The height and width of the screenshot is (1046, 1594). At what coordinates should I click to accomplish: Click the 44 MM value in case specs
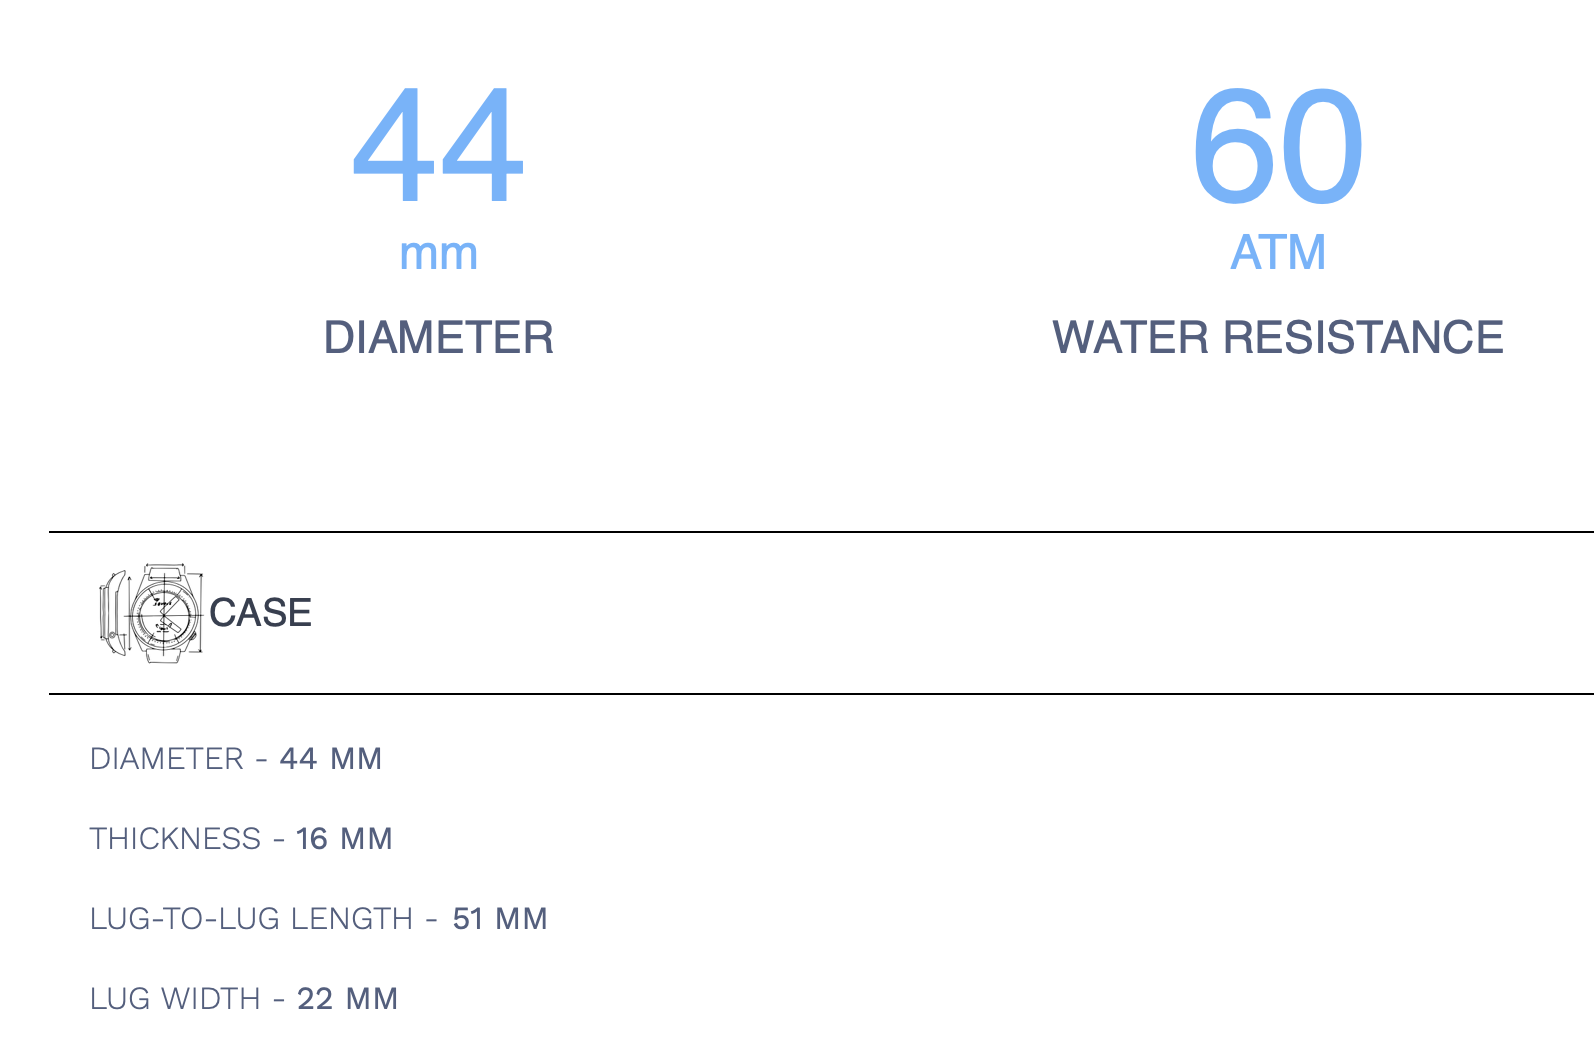click(331, 759)
